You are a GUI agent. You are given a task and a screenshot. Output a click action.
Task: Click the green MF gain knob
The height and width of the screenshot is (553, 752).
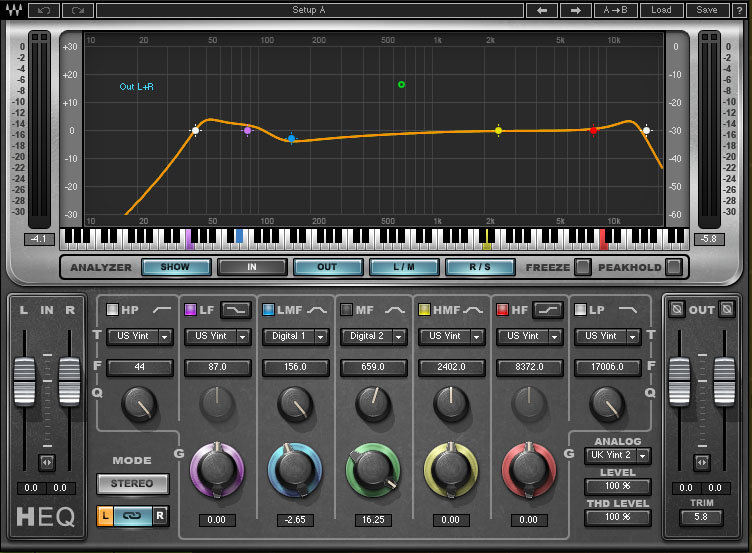point(373,470)
